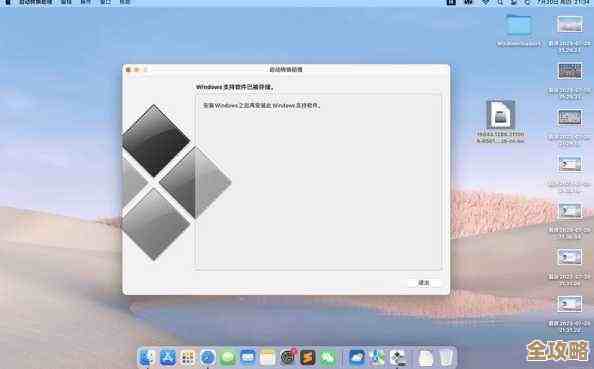
Task: Open the 窗口 (Window) menu
Action: (x=105, y=2)
